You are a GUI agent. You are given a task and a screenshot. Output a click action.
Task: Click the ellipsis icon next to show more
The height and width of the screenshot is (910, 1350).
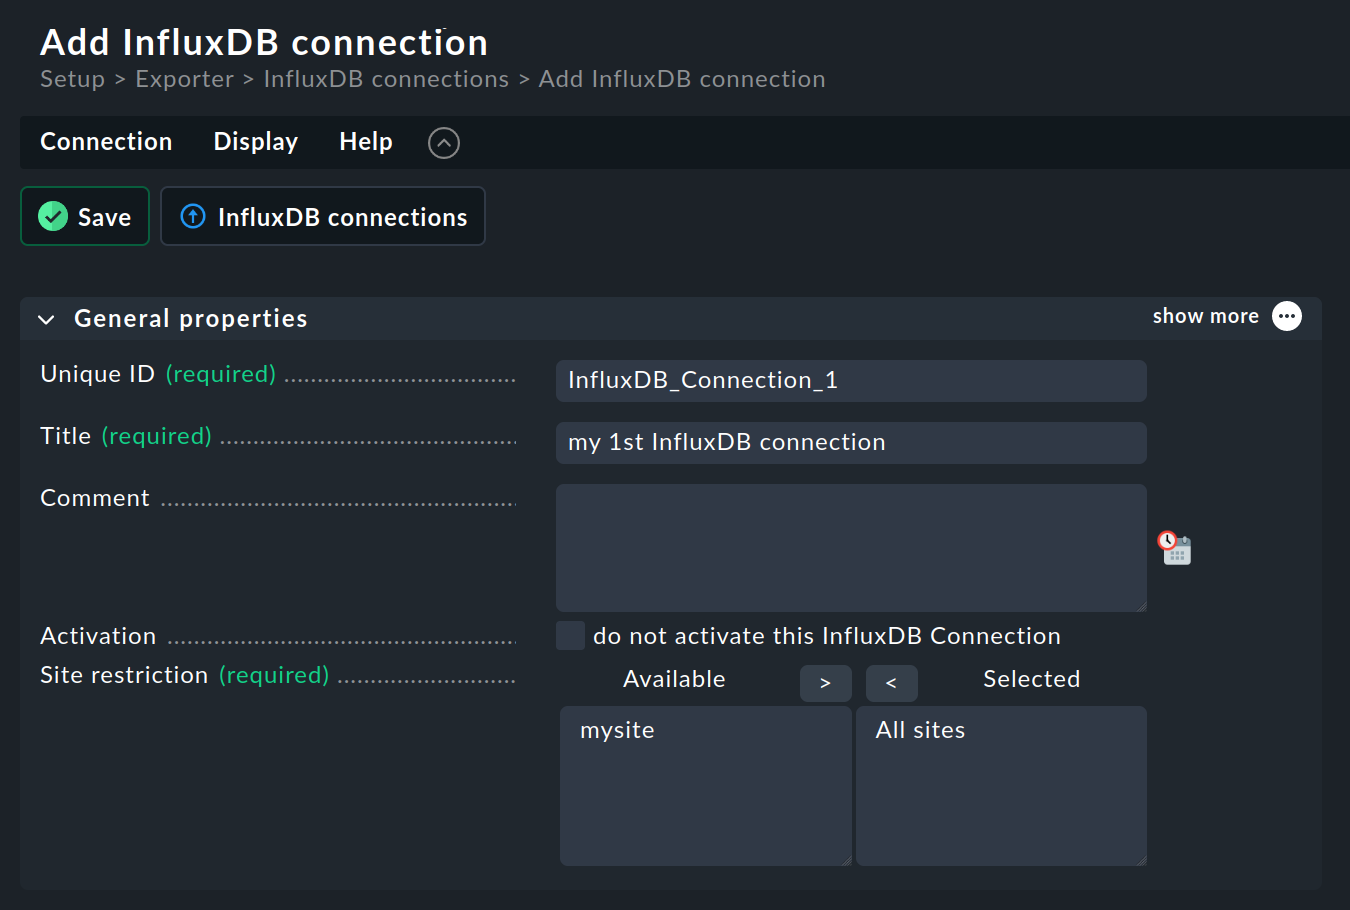coord(1287,316)
